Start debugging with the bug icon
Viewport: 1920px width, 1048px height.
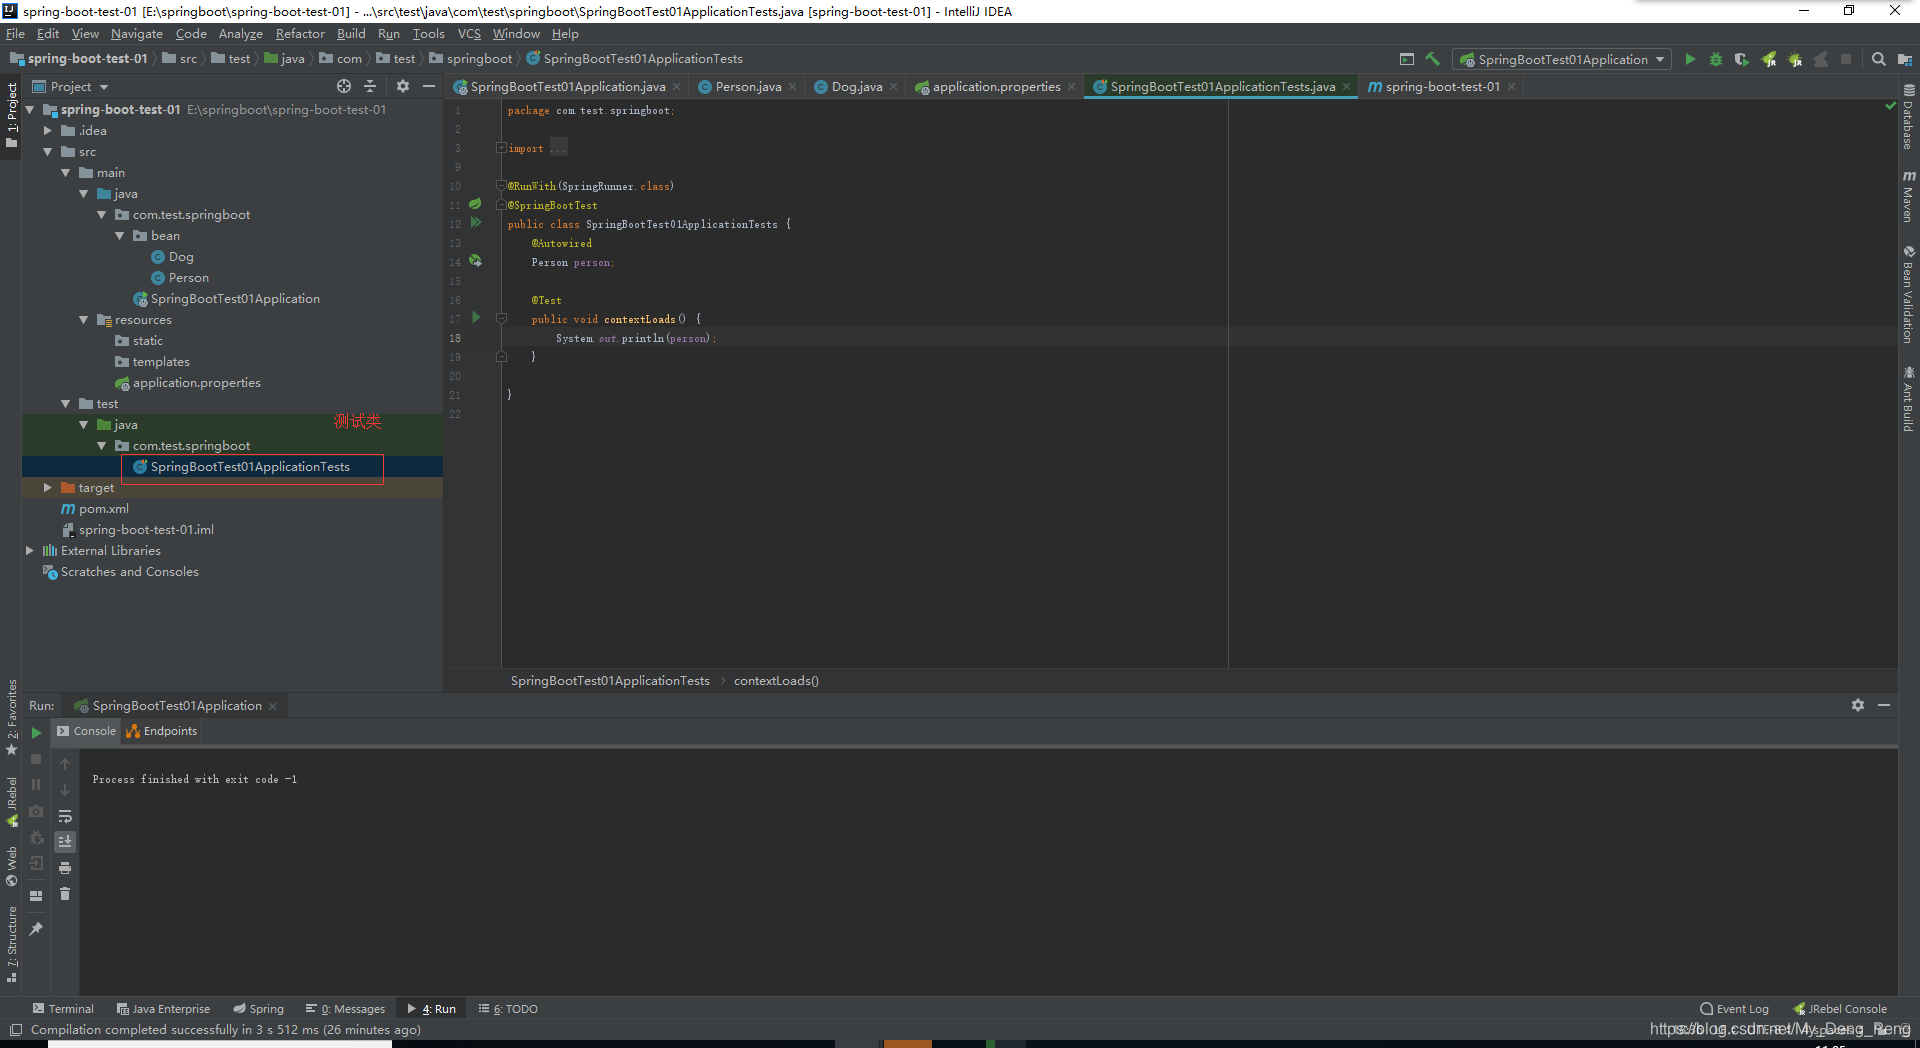coord(1716,59)
